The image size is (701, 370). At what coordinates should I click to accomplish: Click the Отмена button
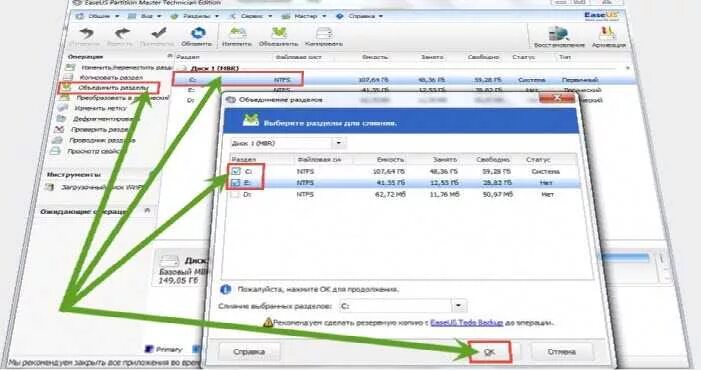pos(562,352)
